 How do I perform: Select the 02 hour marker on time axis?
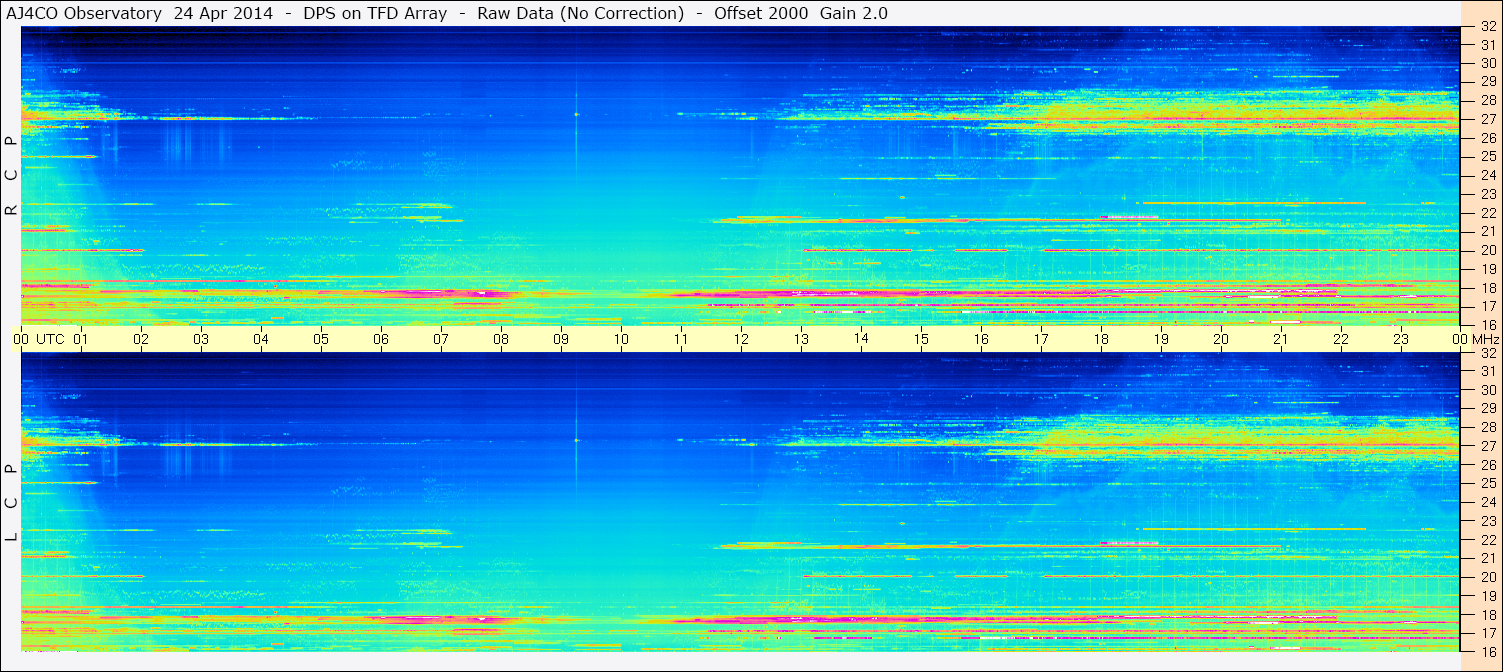pos(141,339)
